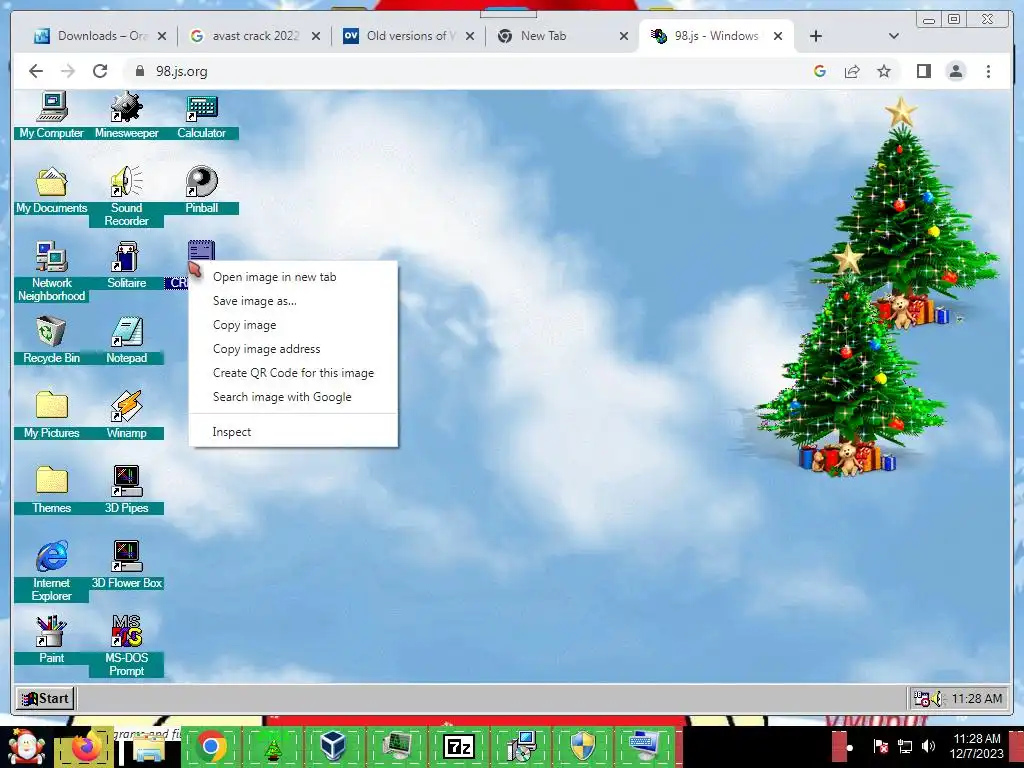
Task: Open the Calculator desktop shortcut
Action: 201,116
